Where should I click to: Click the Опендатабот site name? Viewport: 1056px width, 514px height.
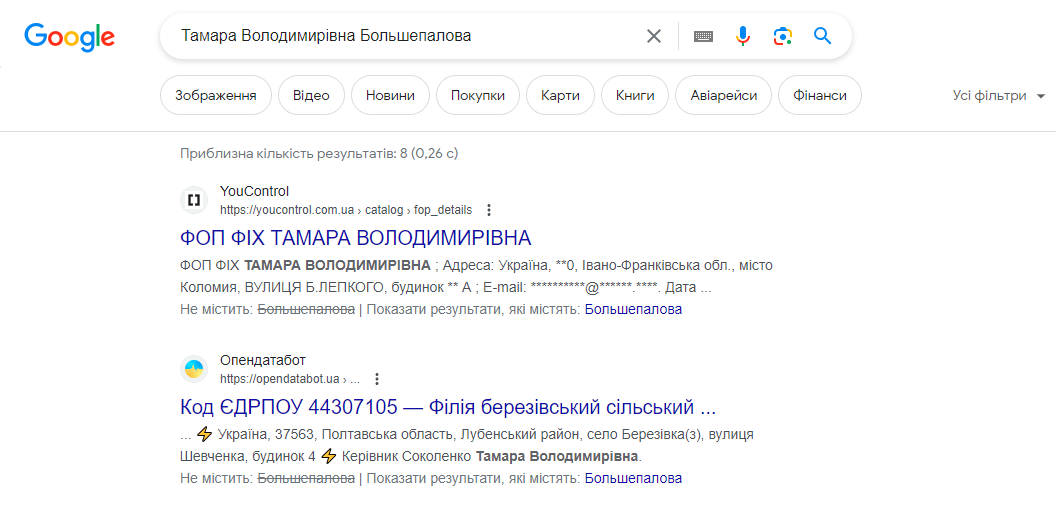coord(263,360)
